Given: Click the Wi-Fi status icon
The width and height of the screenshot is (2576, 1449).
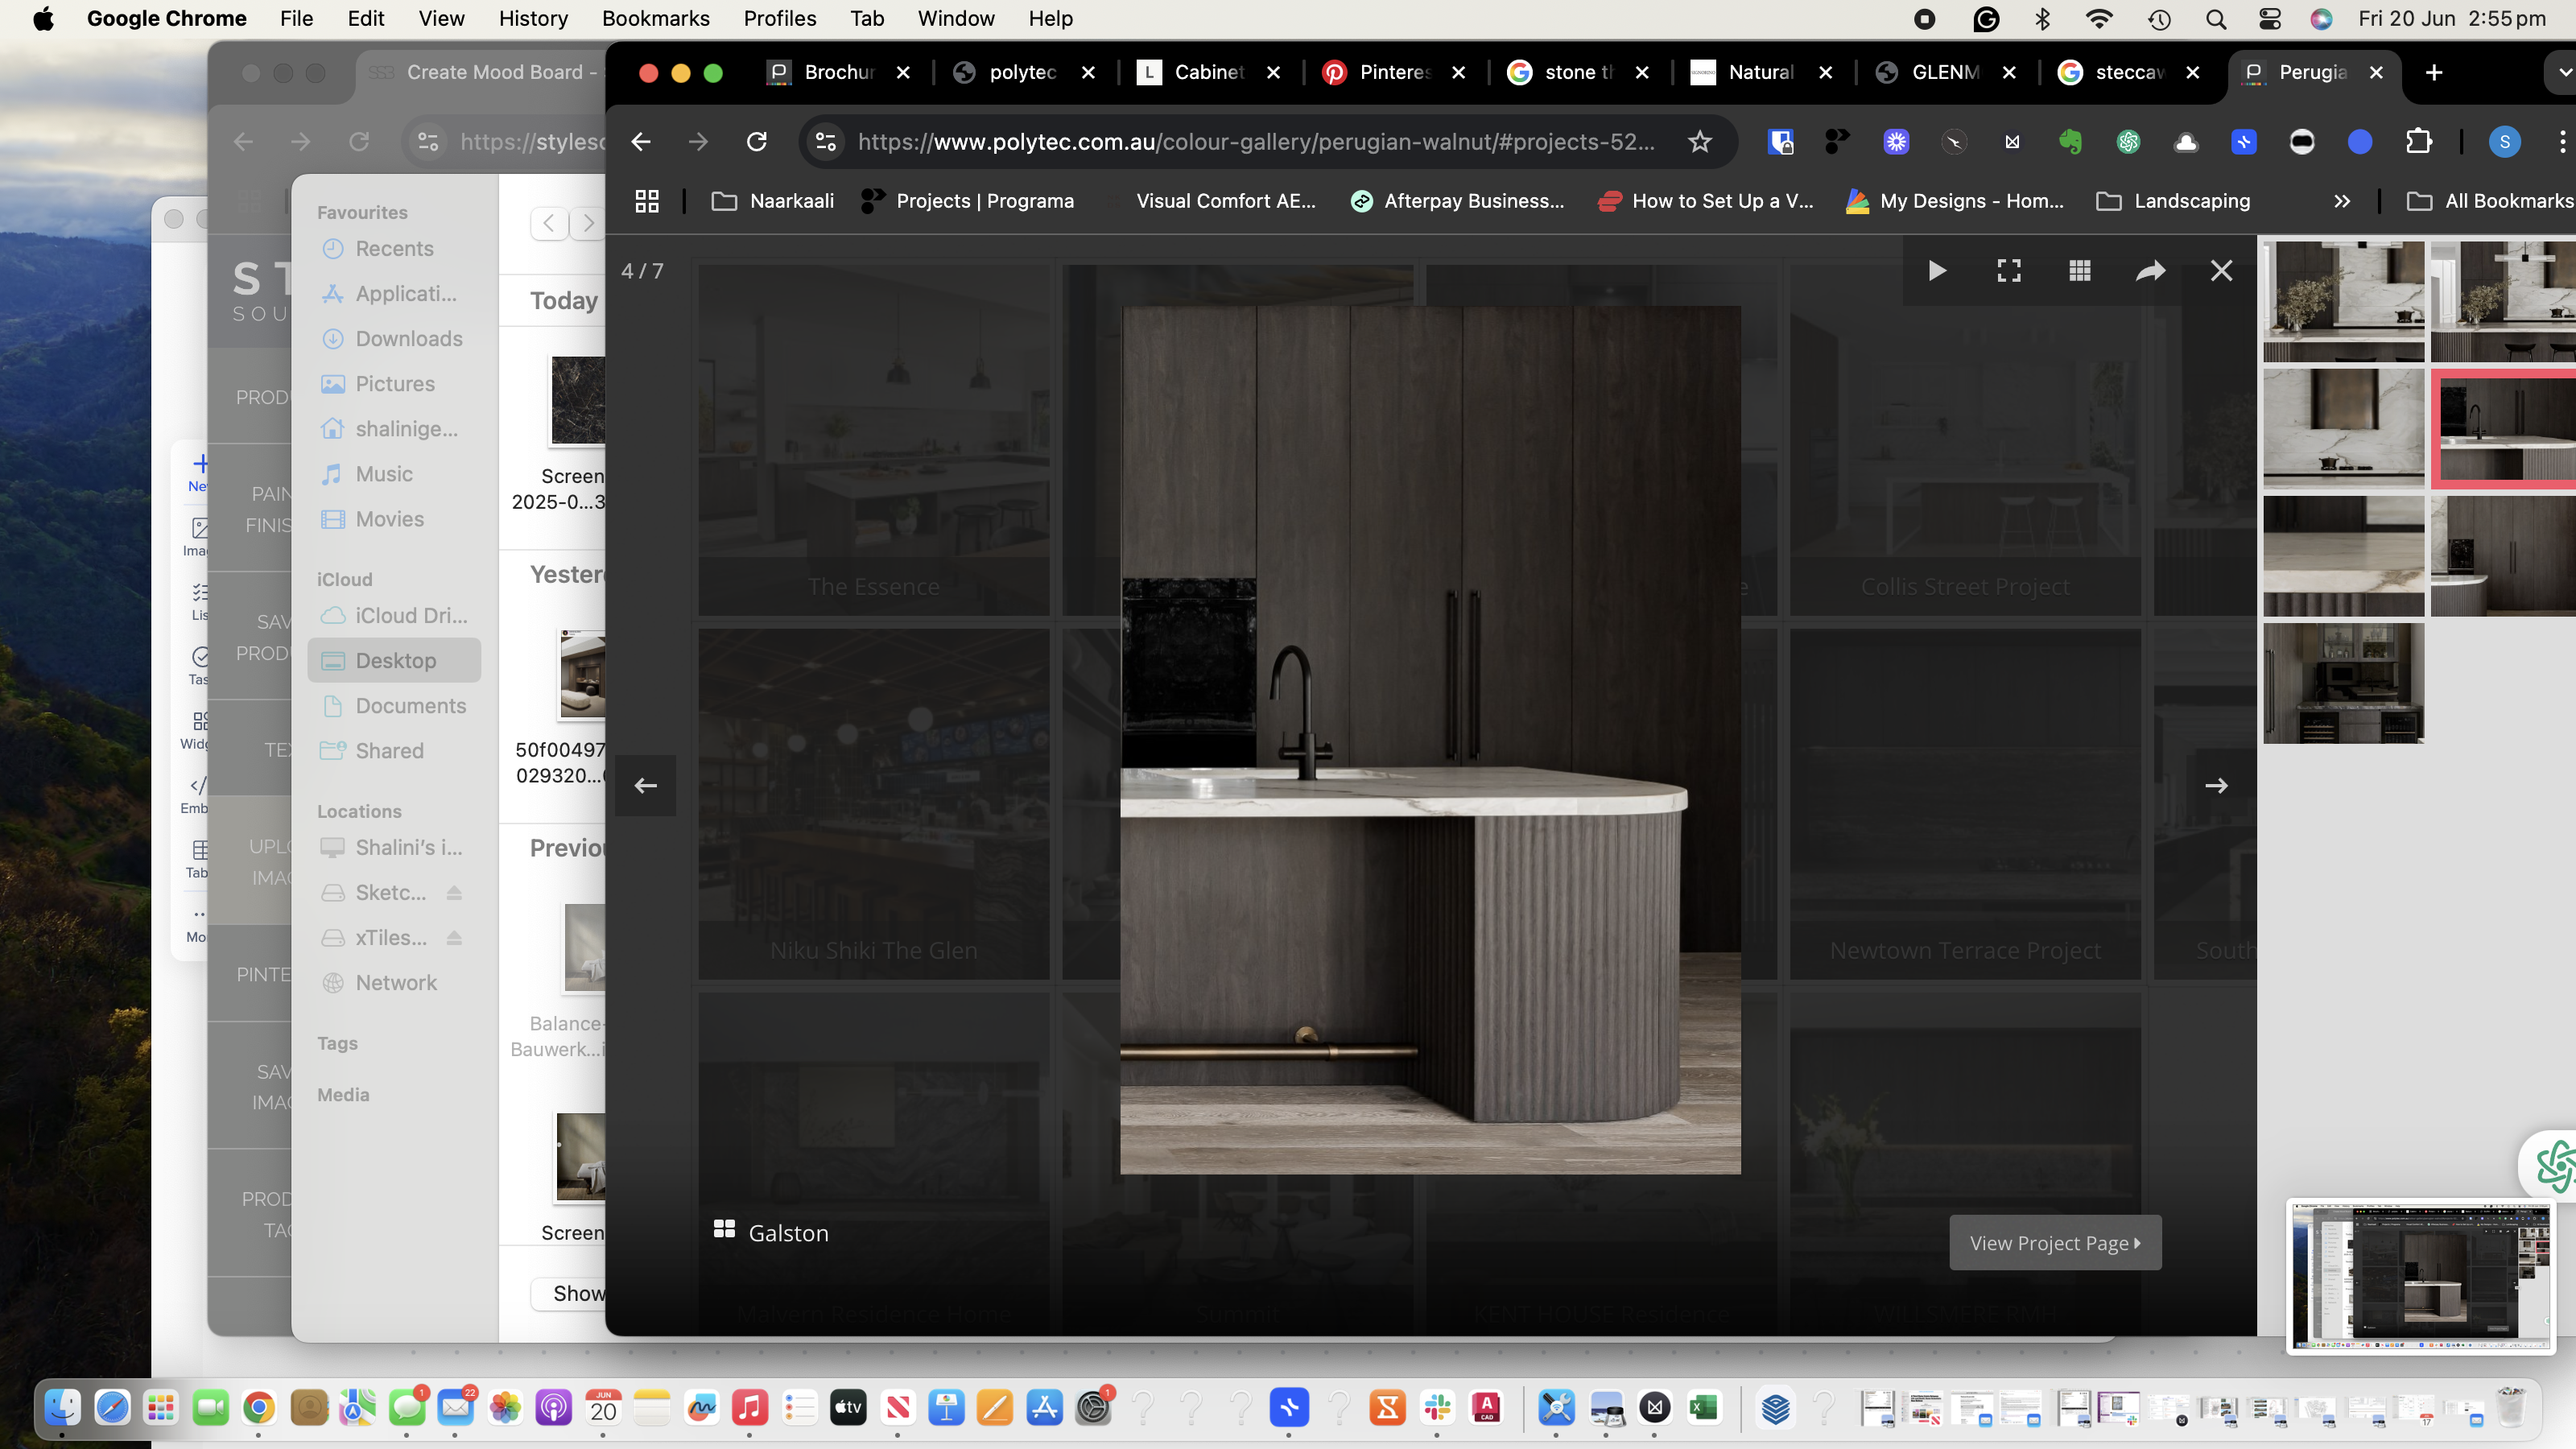Looking at the screenshot, I should (2099, 18).
